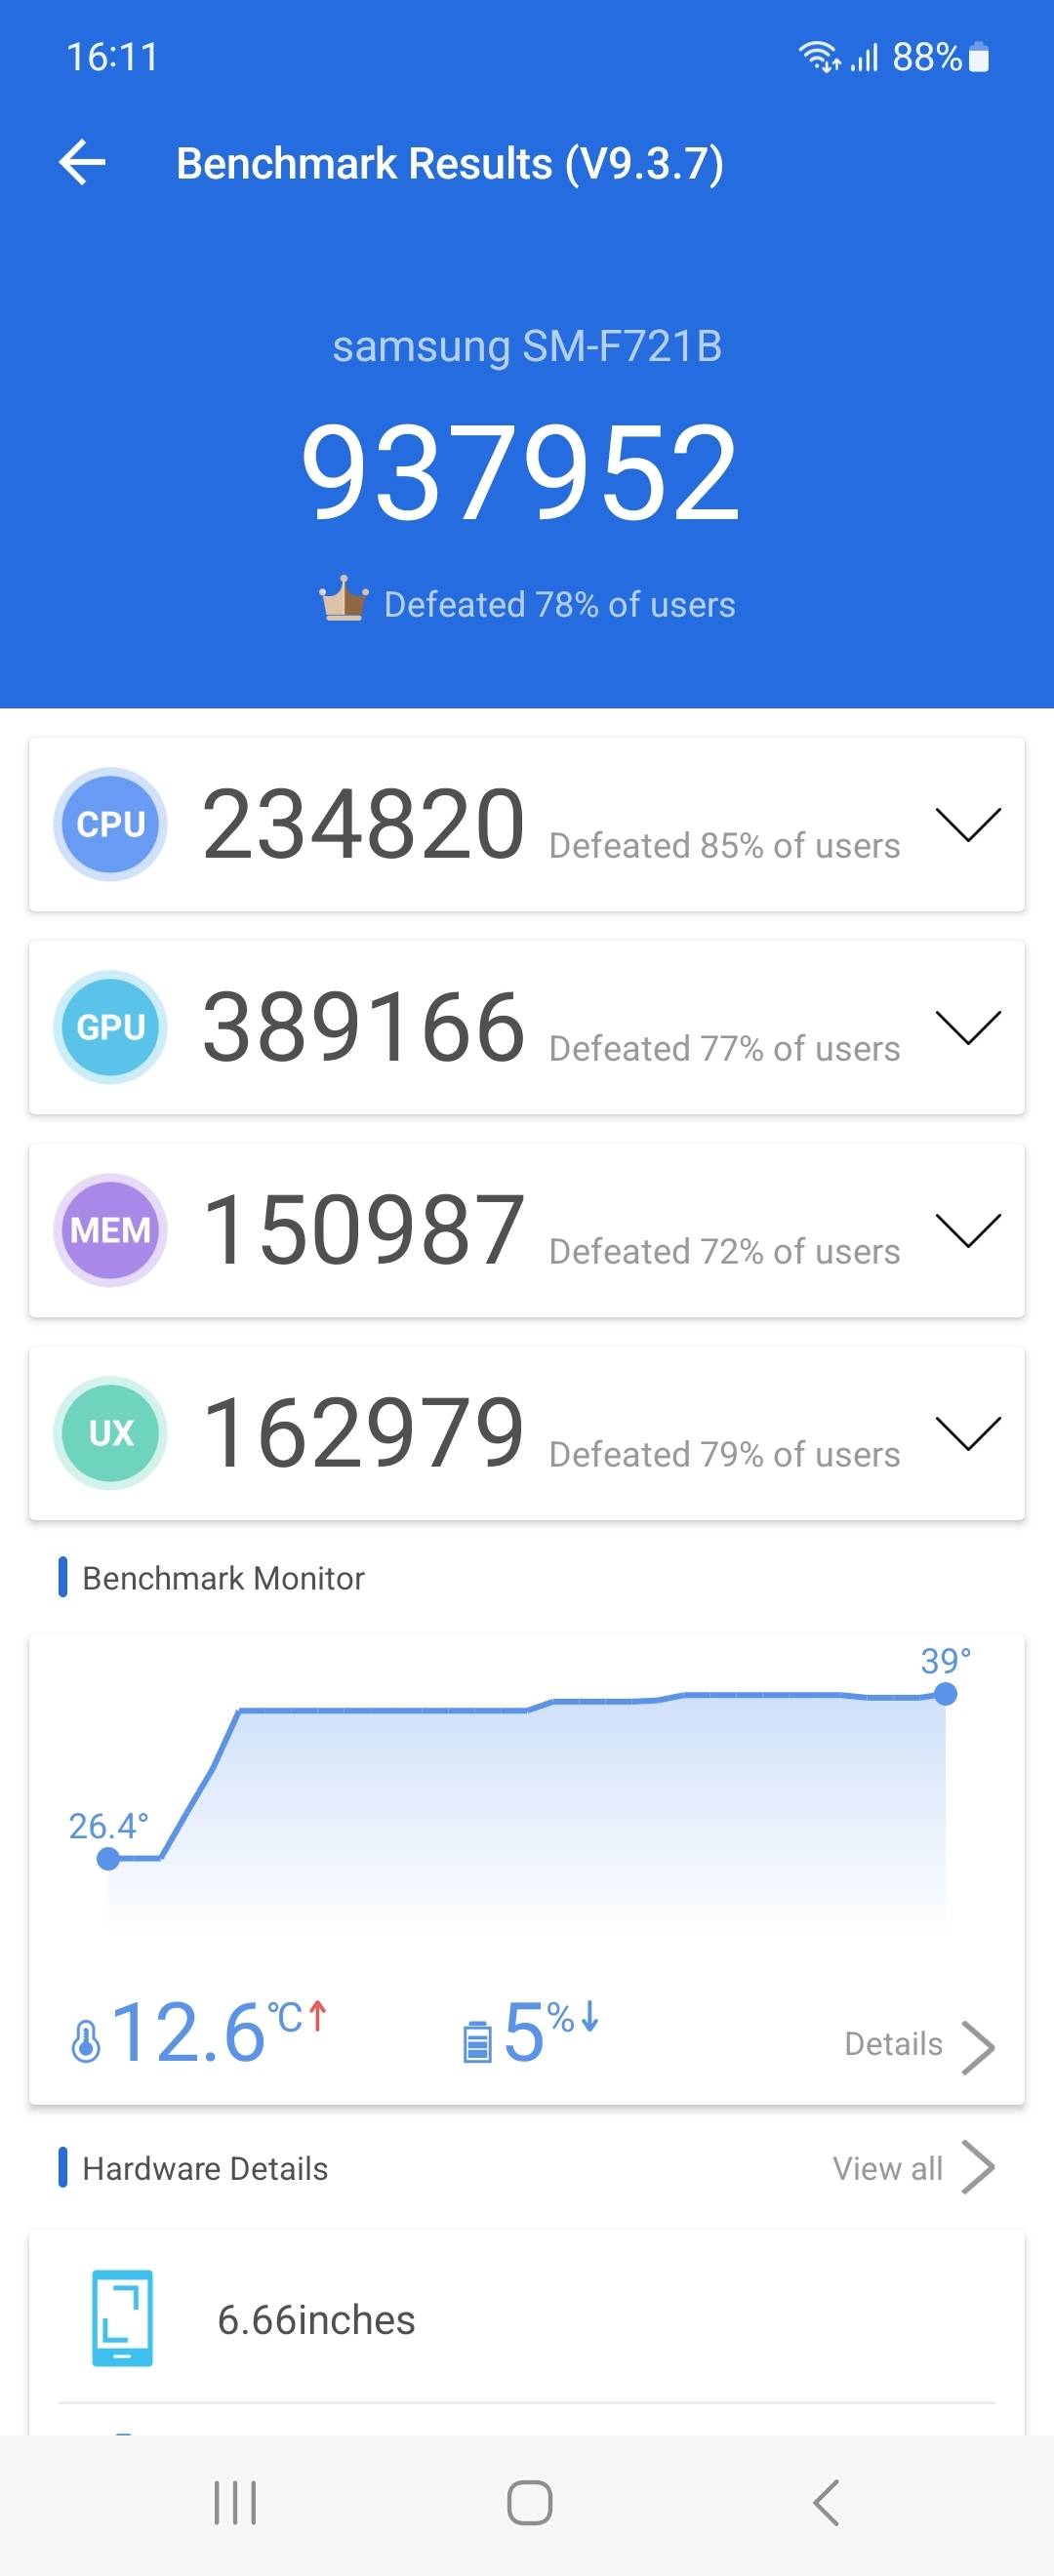1054x2576 pixels.
Task: Tap the Benchmark Results (V9.3.7) title
Action: pyautogui.click(x=450, y=164)
